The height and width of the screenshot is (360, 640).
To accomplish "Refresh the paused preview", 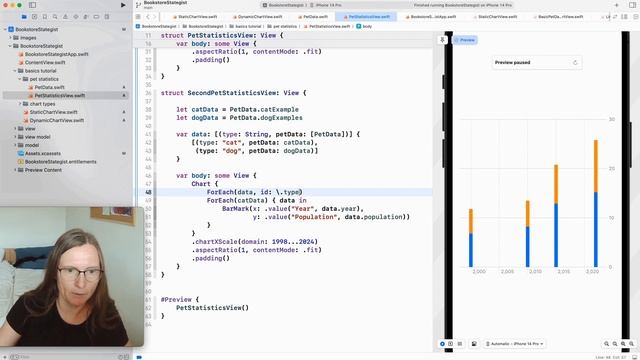I will (575, 62).
